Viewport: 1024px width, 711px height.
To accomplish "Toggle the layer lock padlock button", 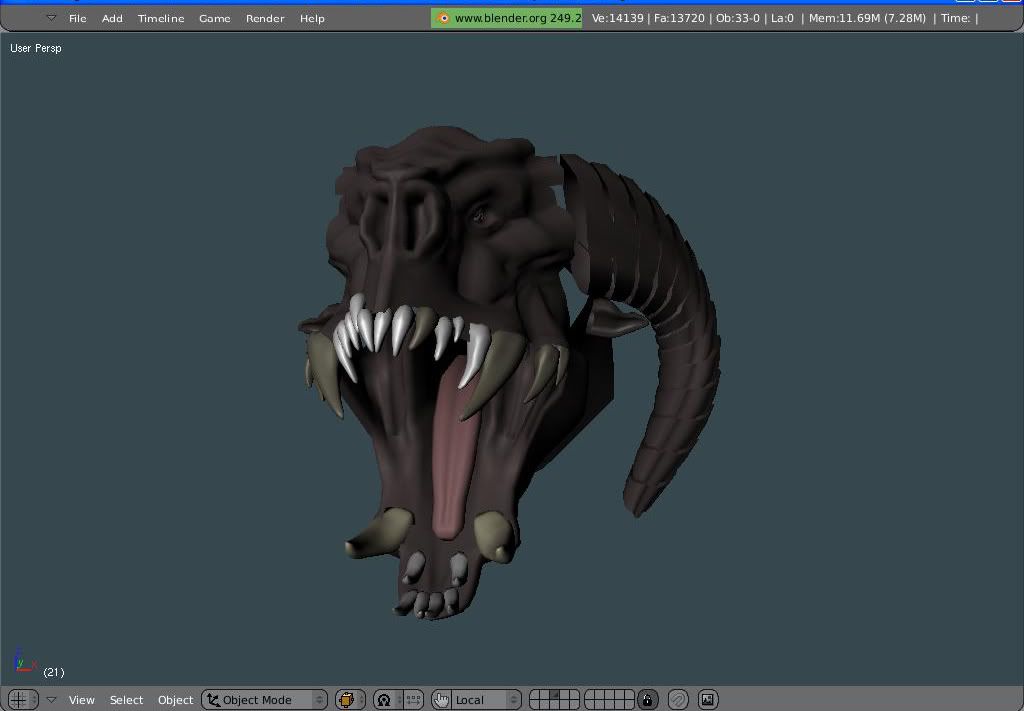I will tap(649, 700).
